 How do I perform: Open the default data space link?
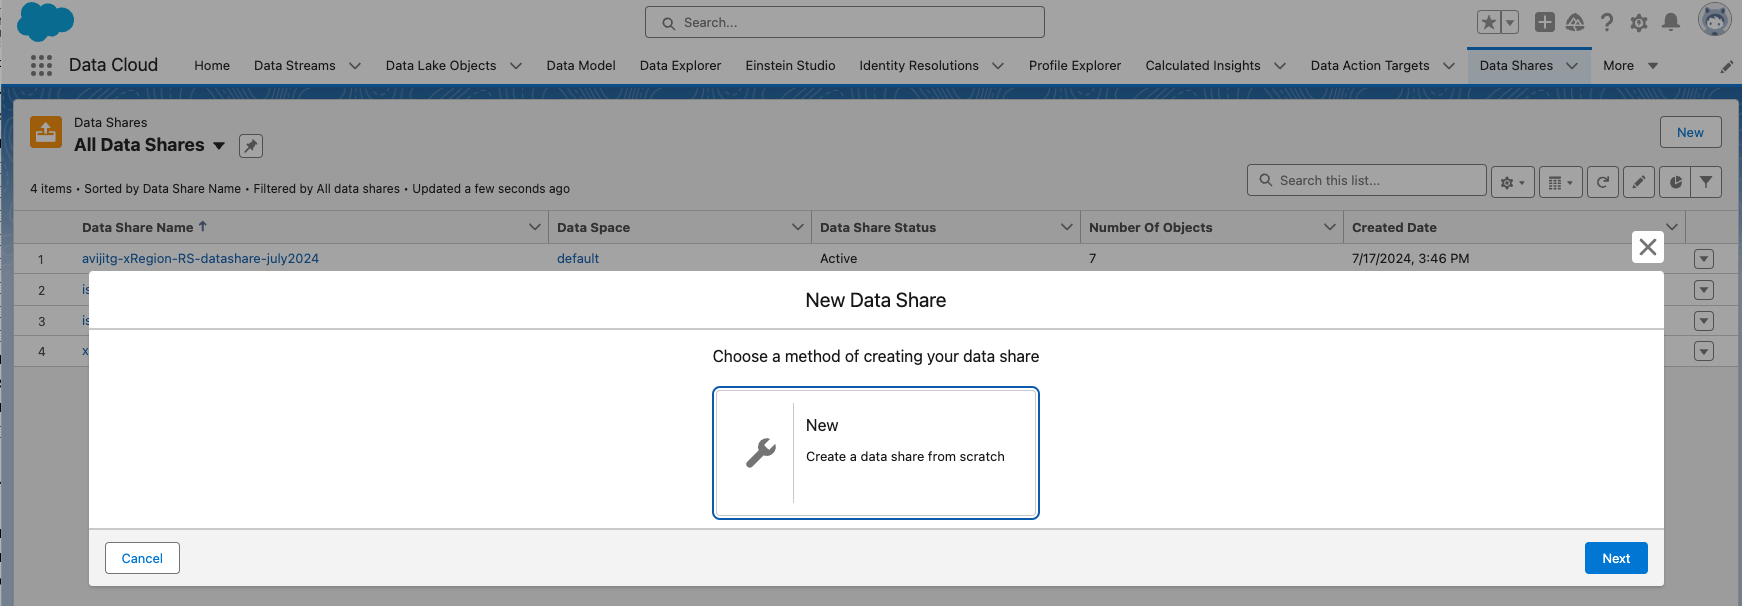pyautogui.click(x=578, y=259)
